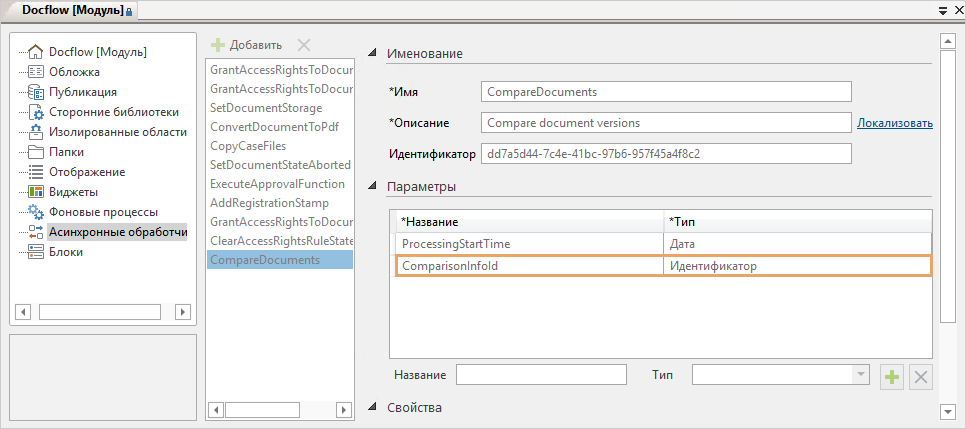Collapse the Именование section
This screenshot has height=429, width=966.
tap(373, 53)
